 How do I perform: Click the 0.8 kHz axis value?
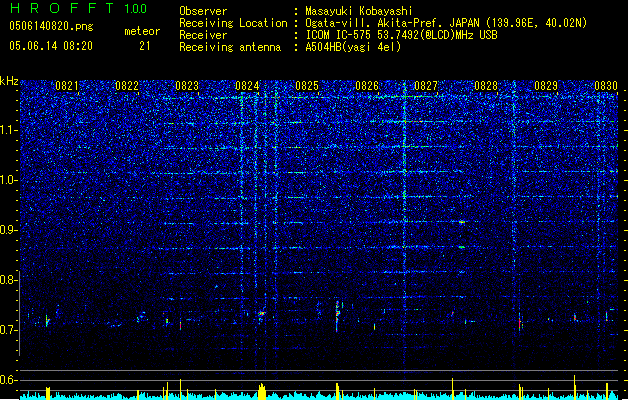9,280
